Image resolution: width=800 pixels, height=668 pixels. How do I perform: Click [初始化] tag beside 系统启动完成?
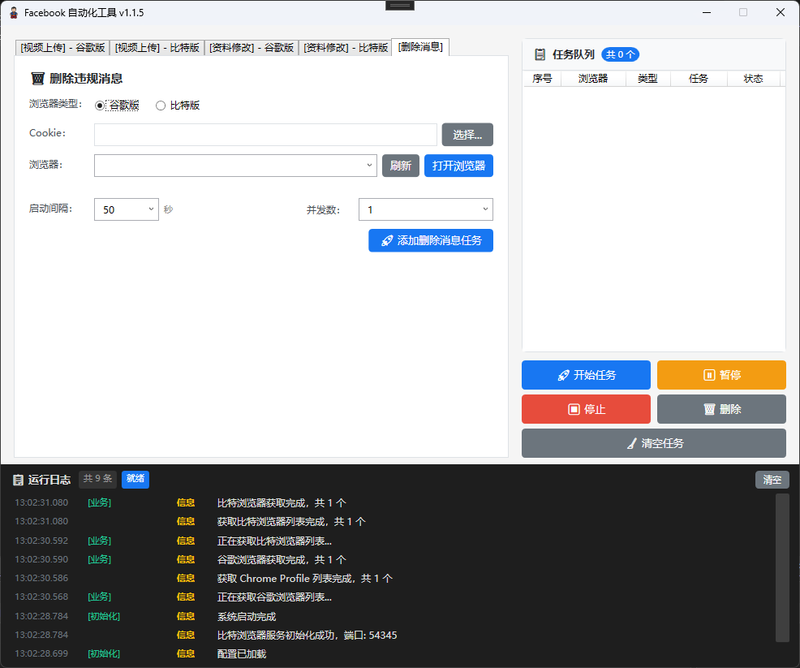click(x=104, y=616)
